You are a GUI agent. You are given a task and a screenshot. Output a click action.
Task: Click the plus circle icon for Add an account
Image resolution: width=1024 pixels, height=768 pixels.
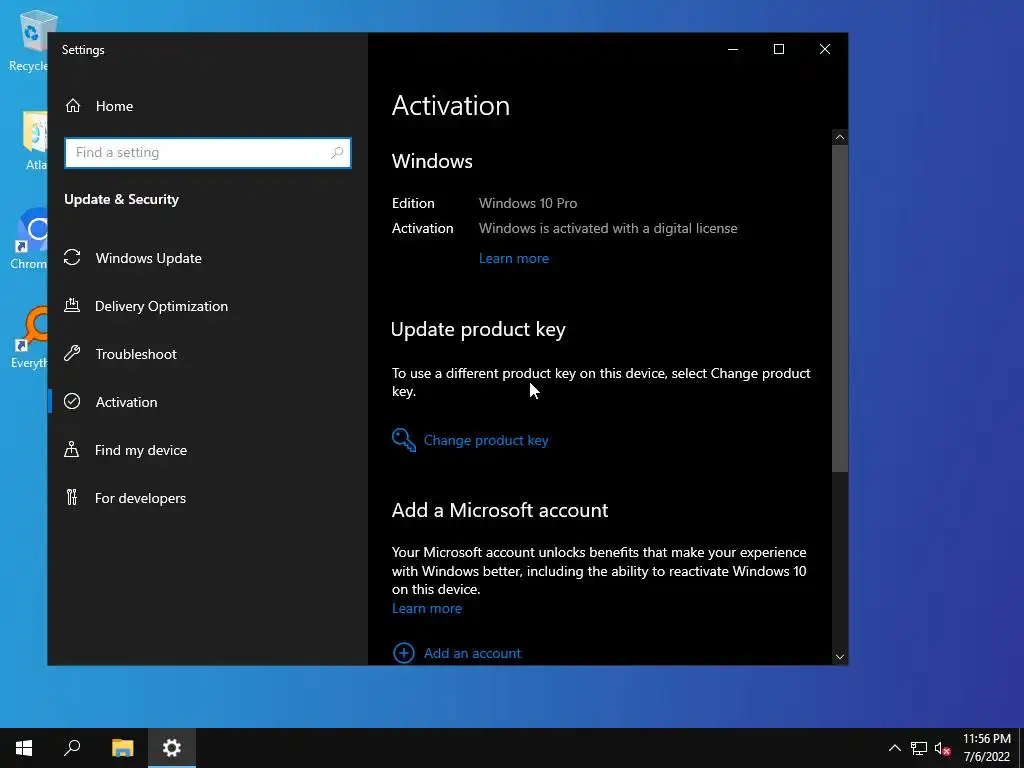[x=404, y=652]
